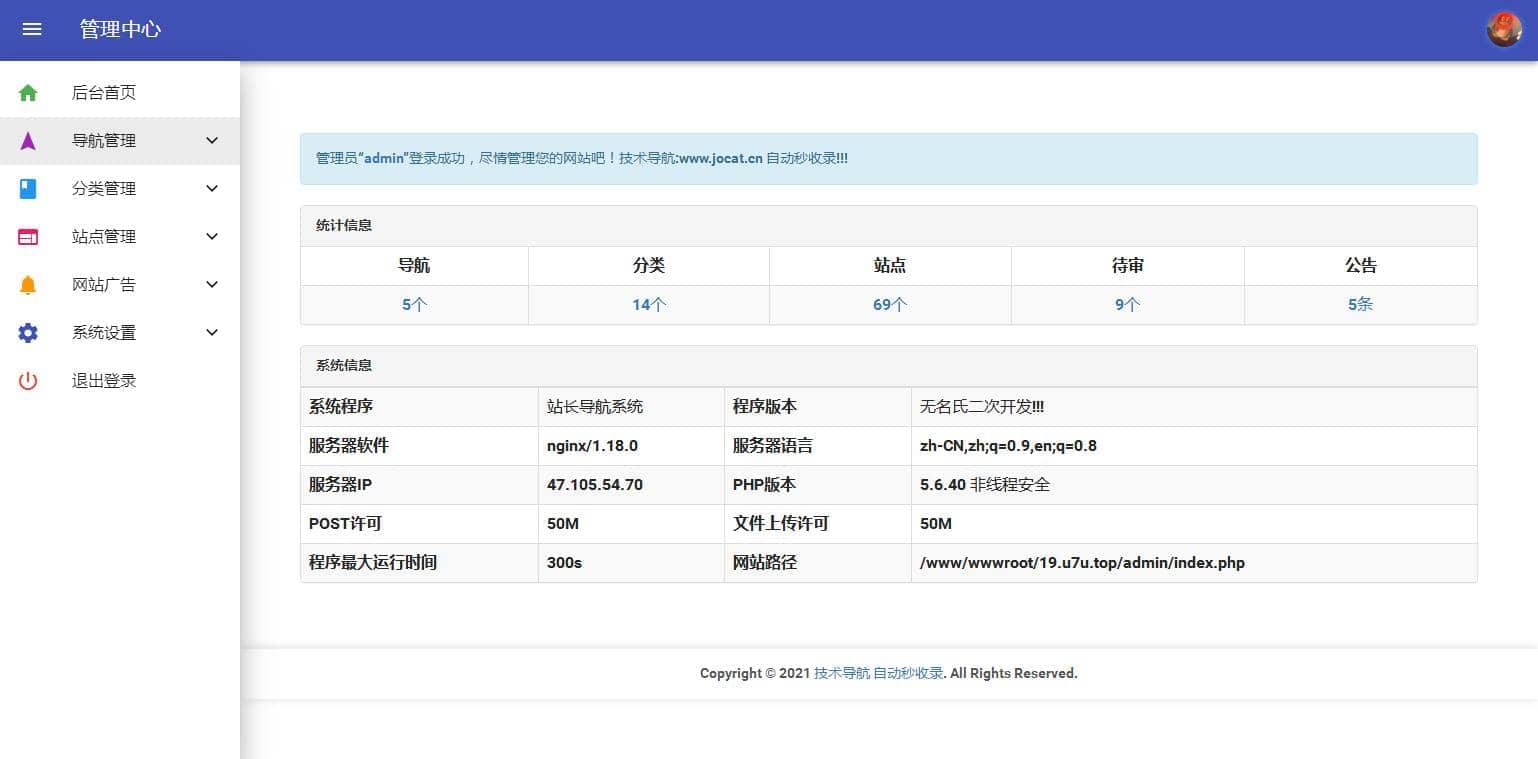
Task: Expand the 系统设置 chevron
Action: pyautogui.click(x=212, y=333)
